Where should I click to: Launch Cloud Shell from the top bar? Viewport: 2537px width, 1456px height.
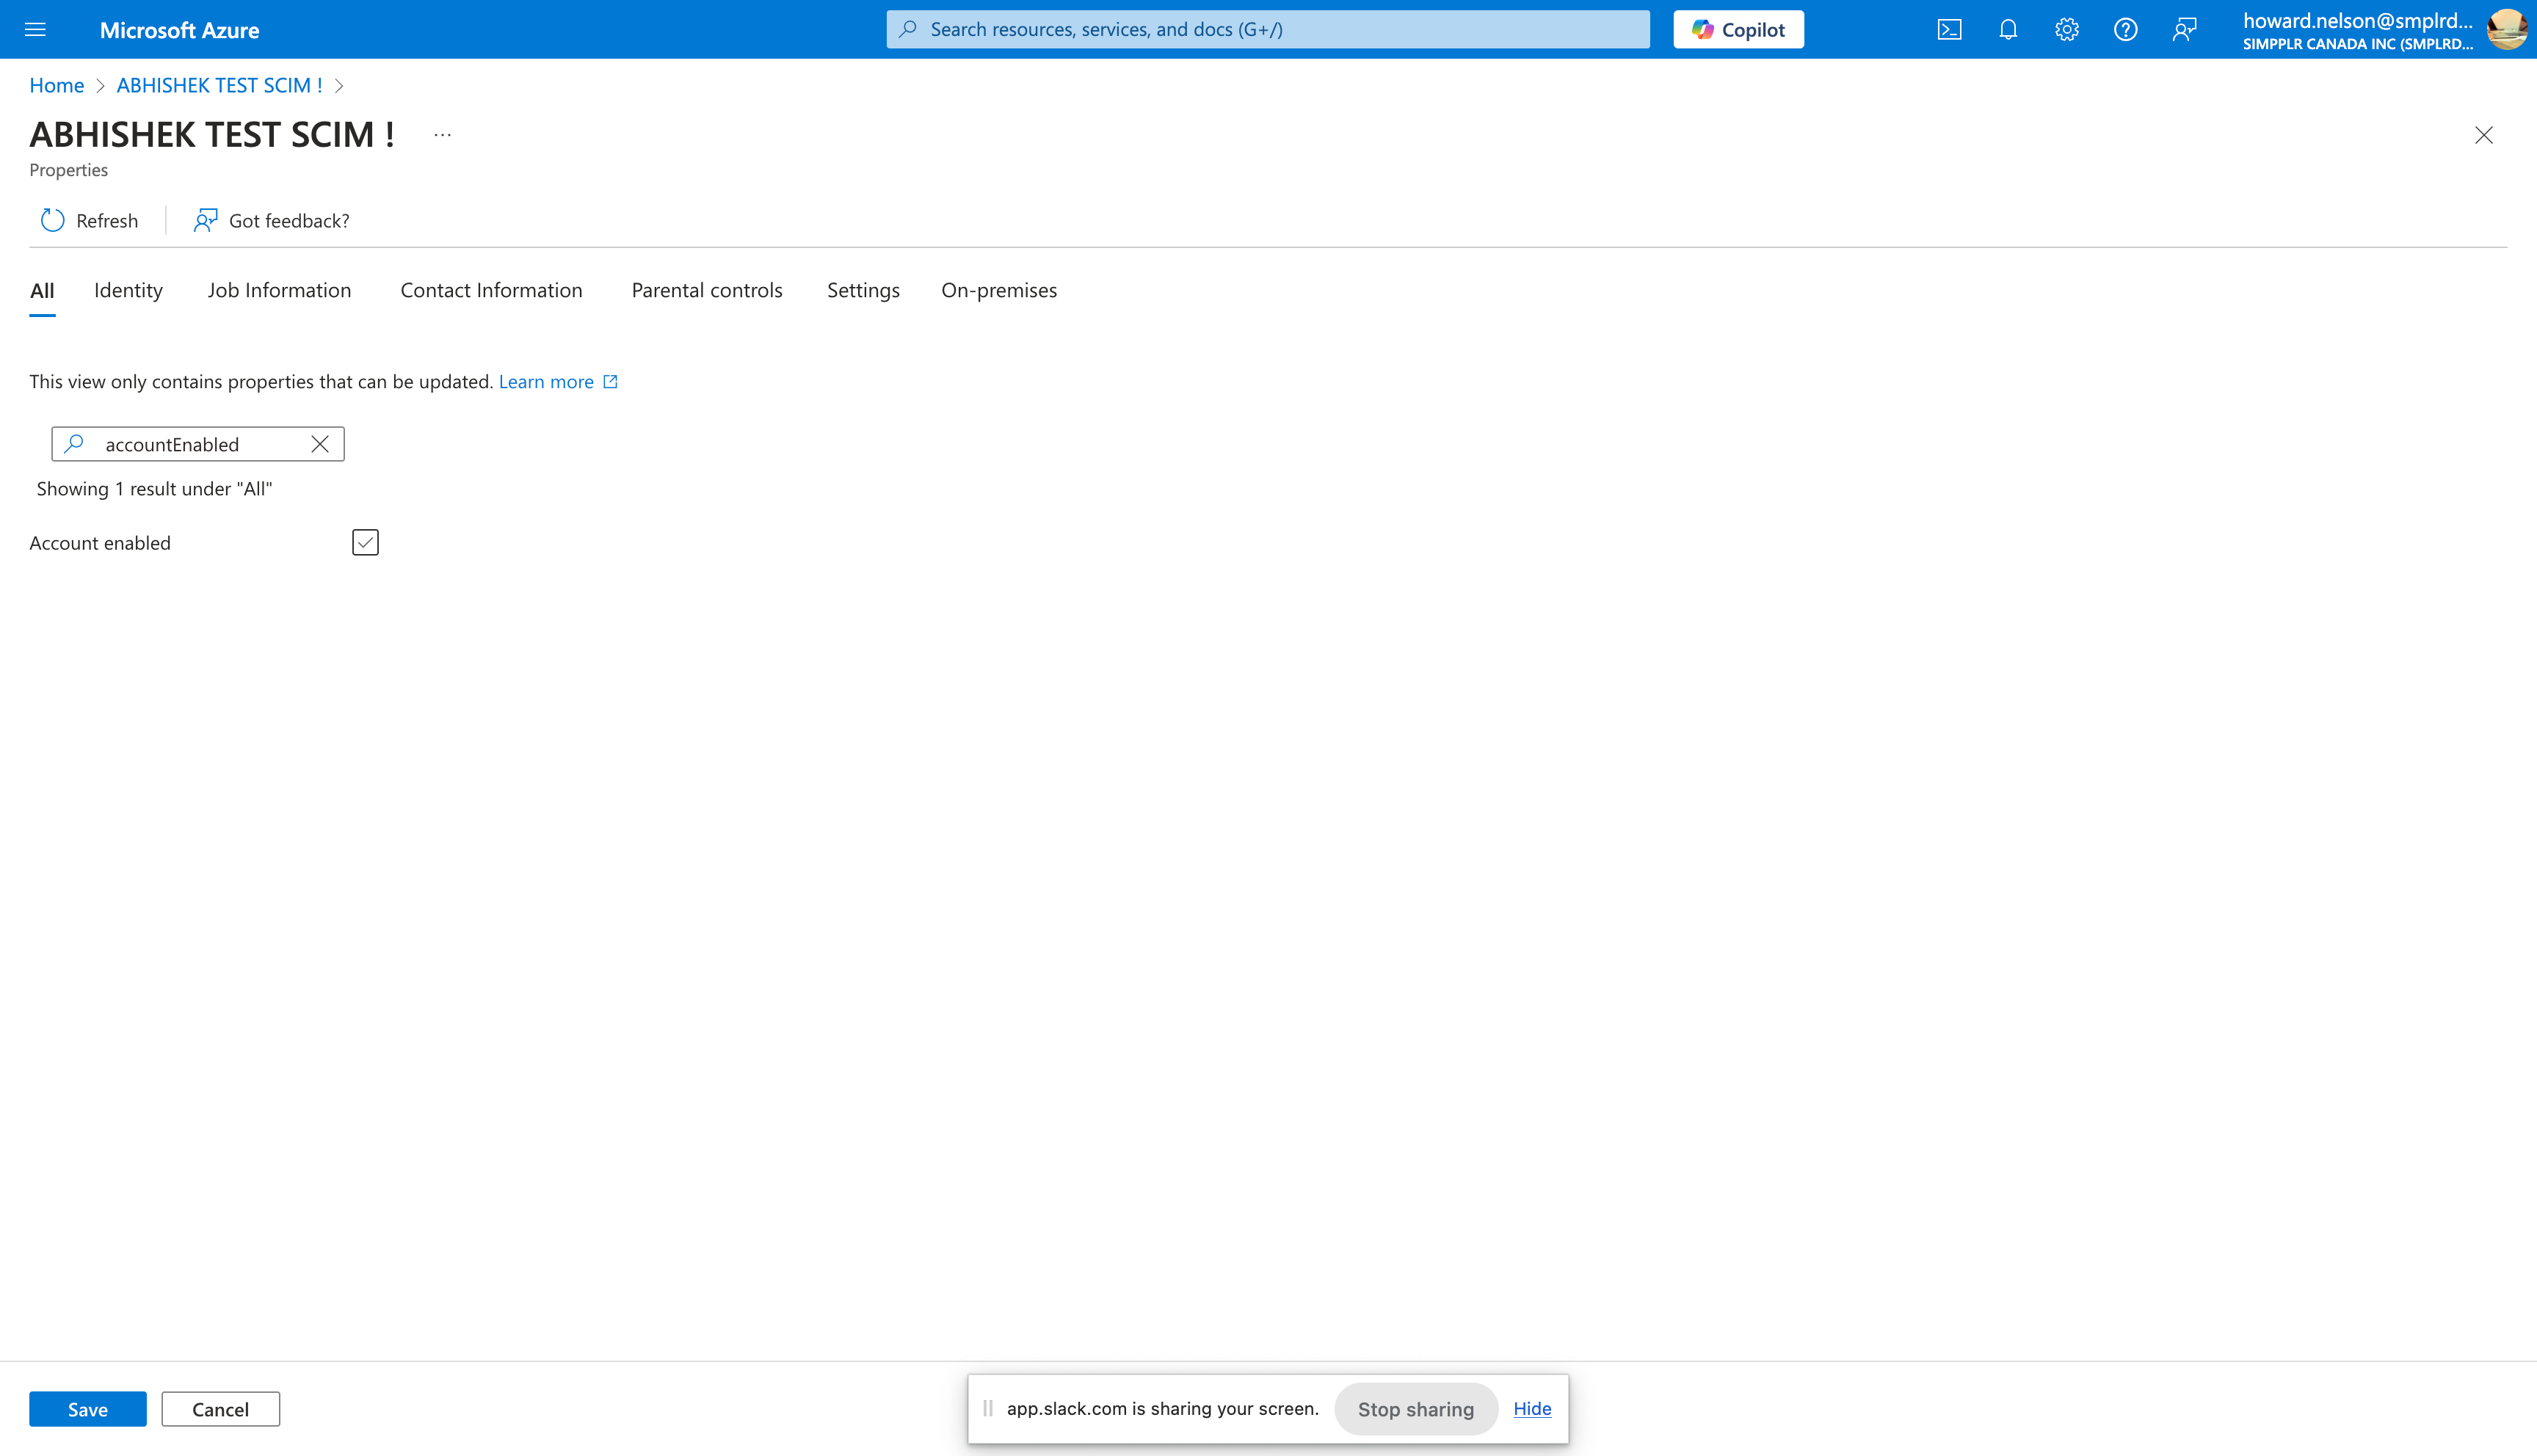[x=1949, y=30]
